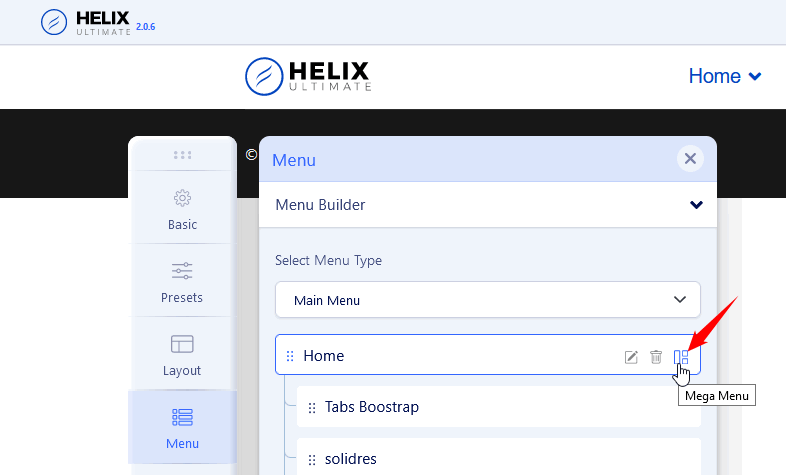The height and width of the screenshot is (475, 786).
Task: Click the Home item drag handle
Action: coord(290,356)
